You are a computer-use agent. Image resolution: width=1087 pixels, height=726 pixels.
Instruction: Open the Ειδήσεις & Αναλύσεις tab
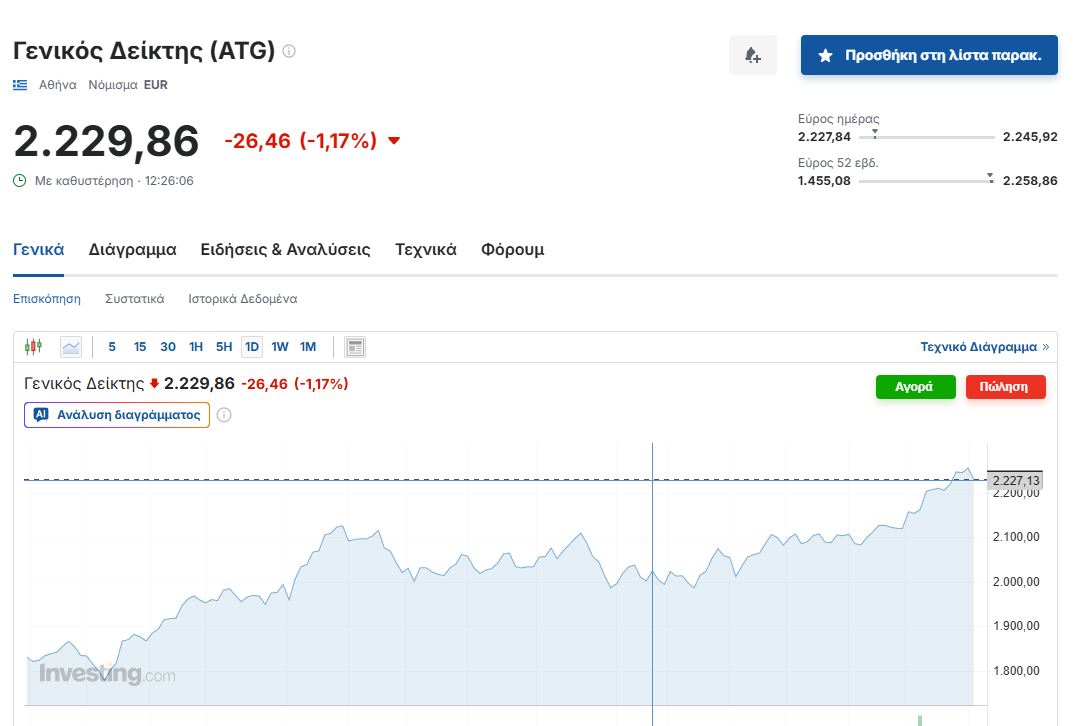[285, 250]
